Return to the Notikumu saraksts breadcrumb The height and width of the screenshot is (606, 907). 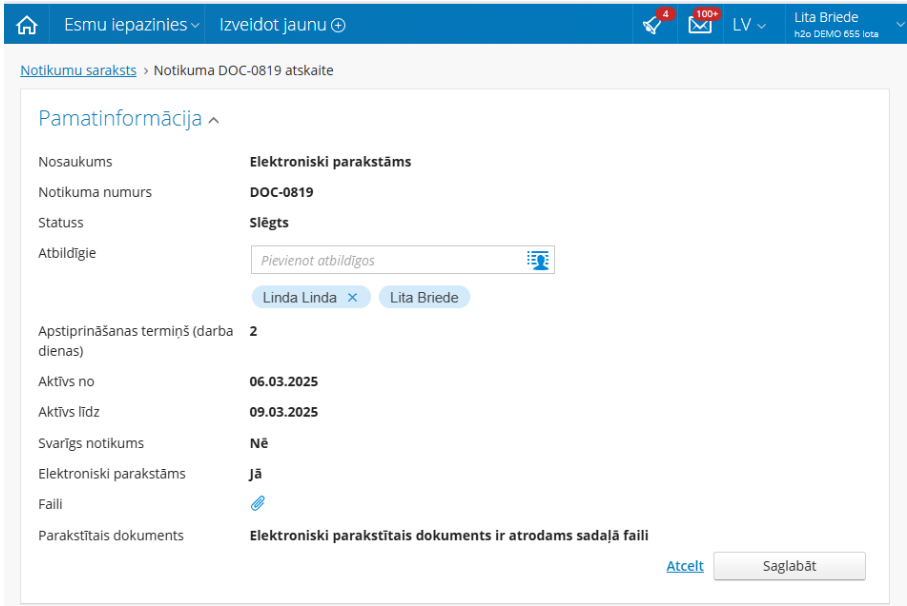point(78,70)
